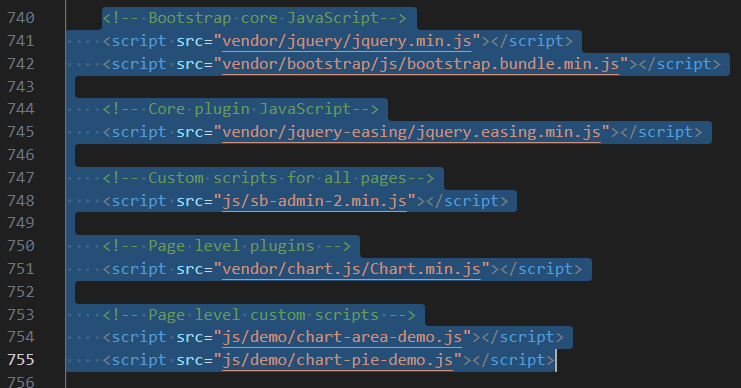Image resolution: width=741 pixels, height=388 pixels.
Task: Click the 'Page level custom scripts' comment
Action: 259,315
